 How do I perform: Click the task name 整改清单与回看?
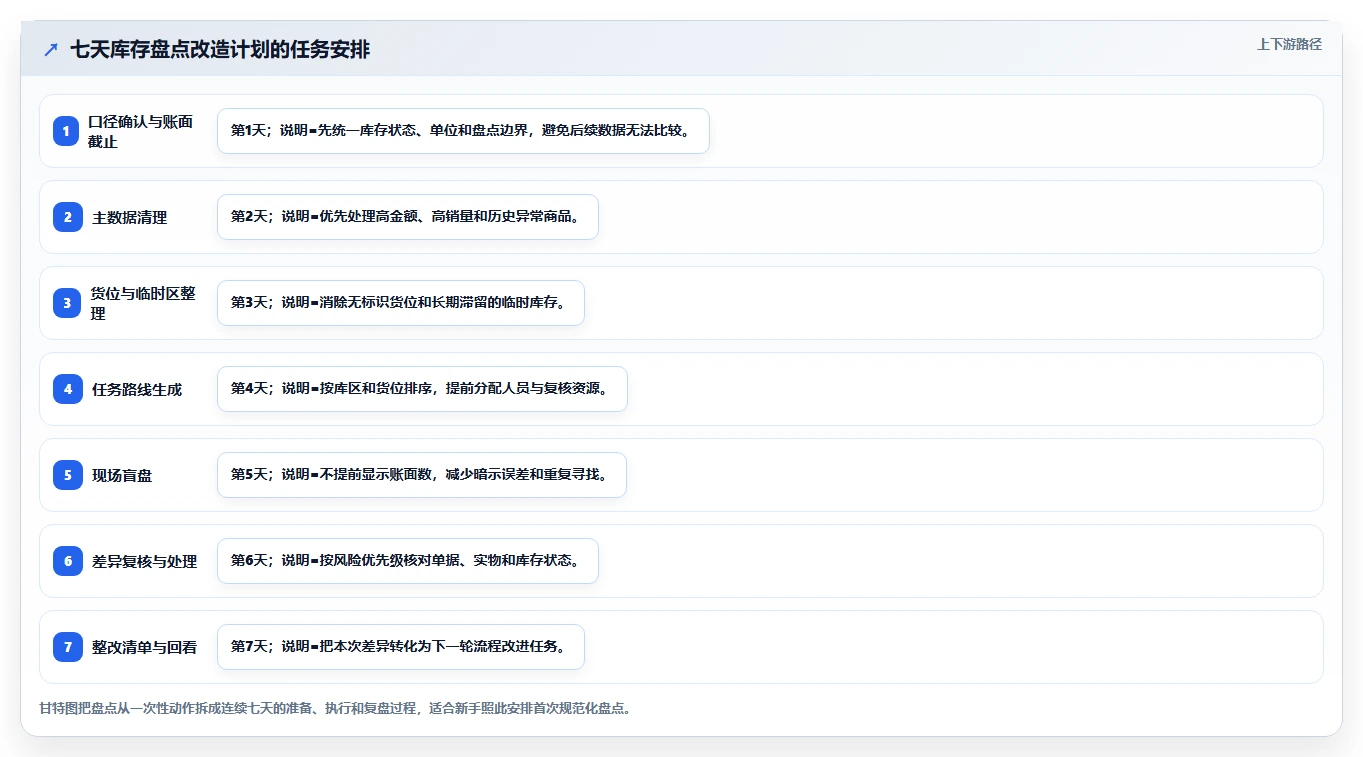pyautogui.click(x=145, y=647)
